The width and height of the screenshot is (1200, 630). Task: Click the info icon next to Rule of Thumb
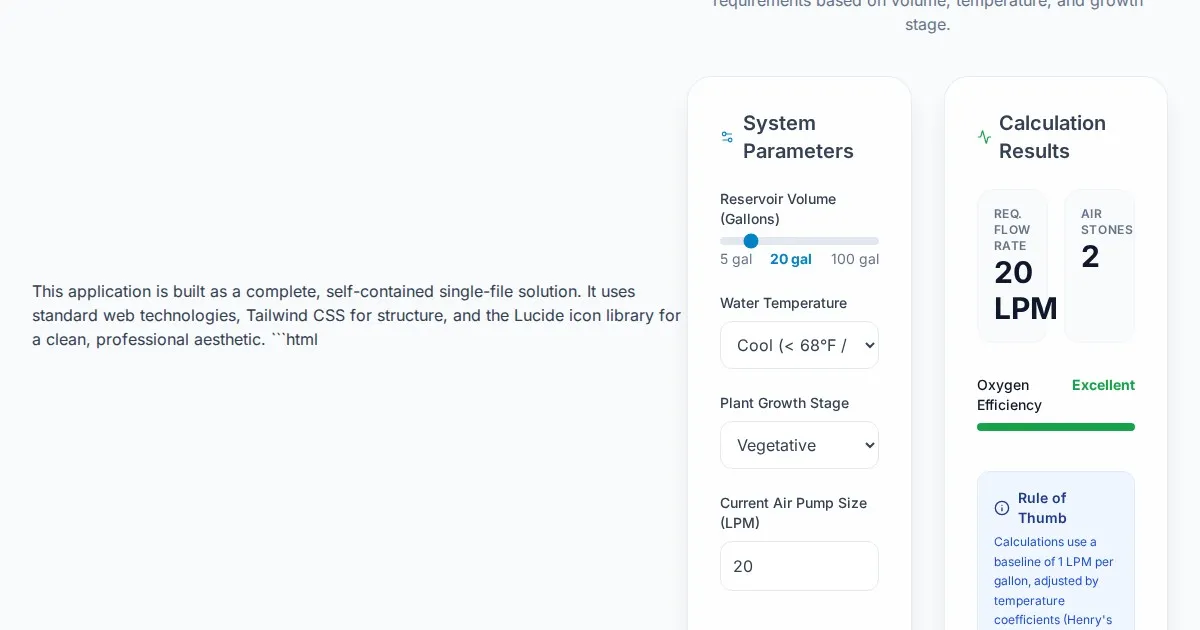pos(1002,508)
